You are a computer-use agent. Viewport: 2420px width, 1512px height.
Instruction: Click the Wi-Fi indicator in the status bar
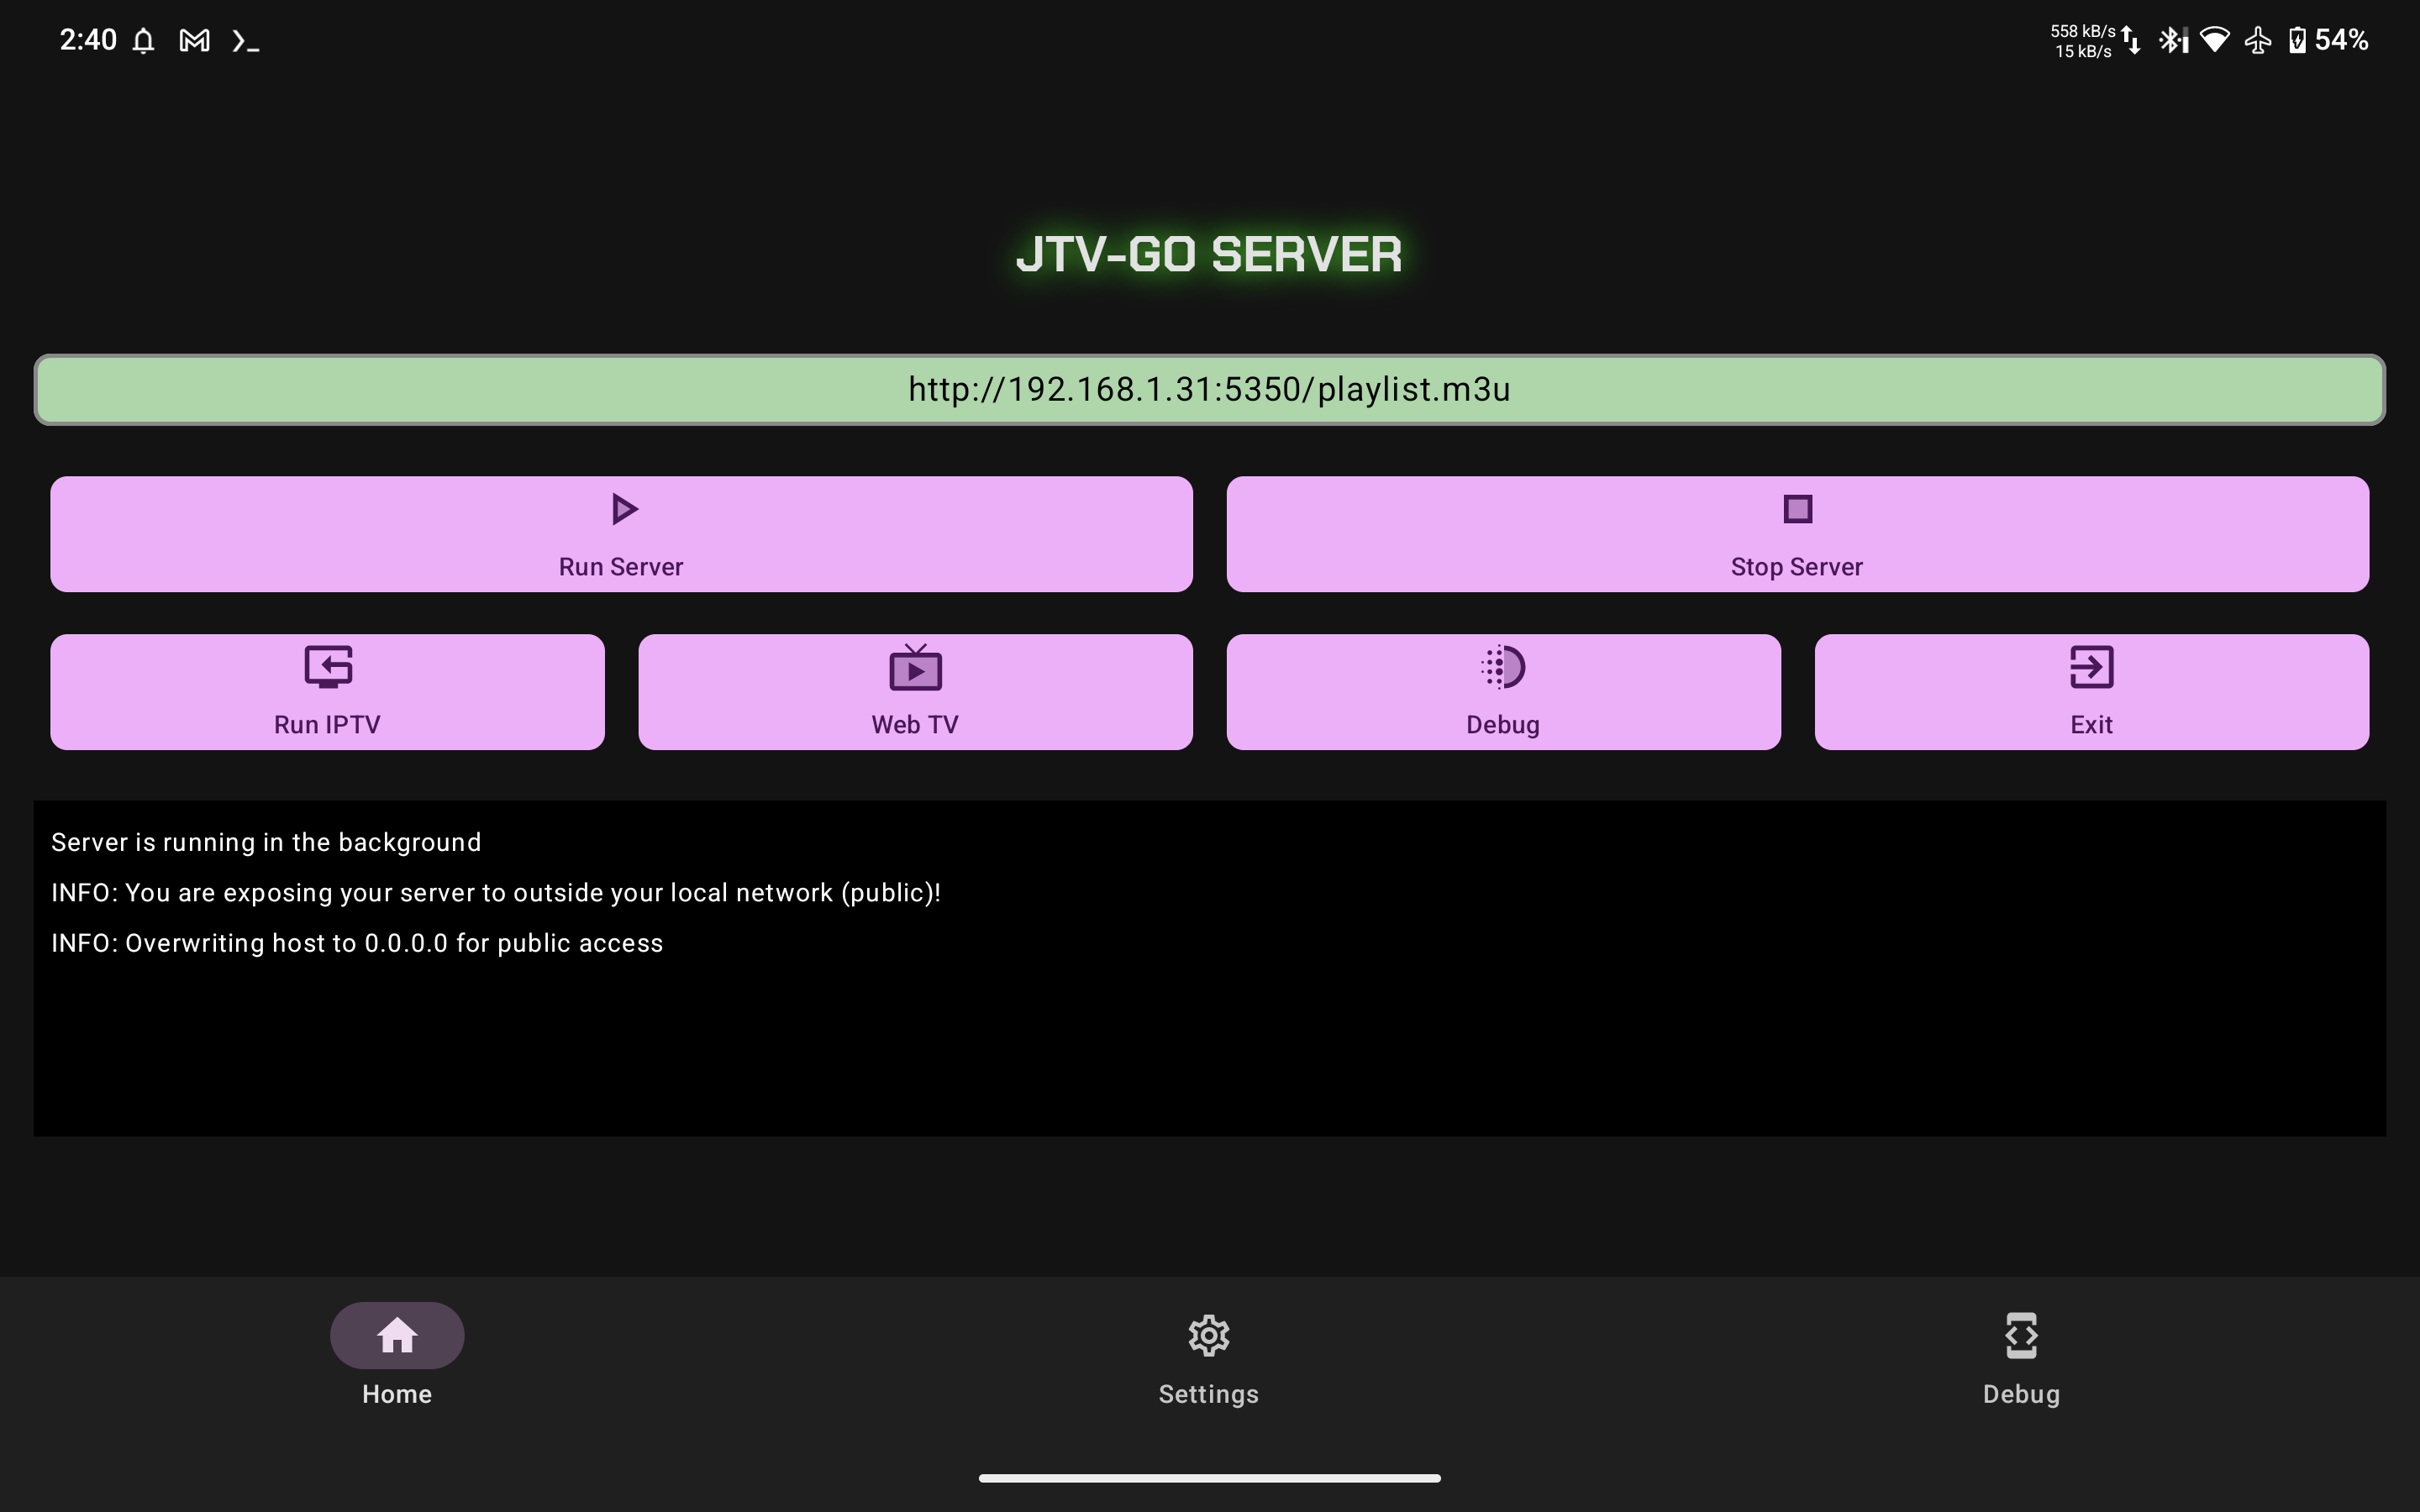[2215, 40]
